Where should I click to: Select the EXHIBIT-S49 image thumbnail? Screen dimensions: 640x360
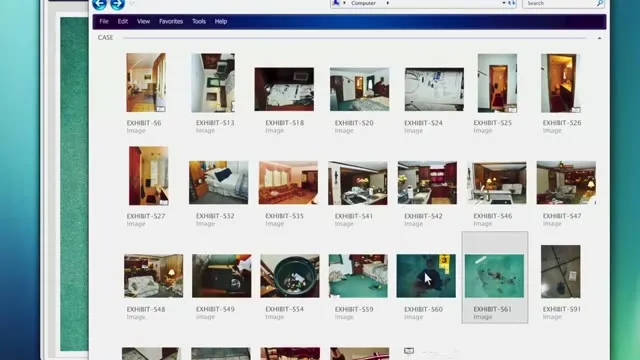pyautogui.click(x=222, y=276)
